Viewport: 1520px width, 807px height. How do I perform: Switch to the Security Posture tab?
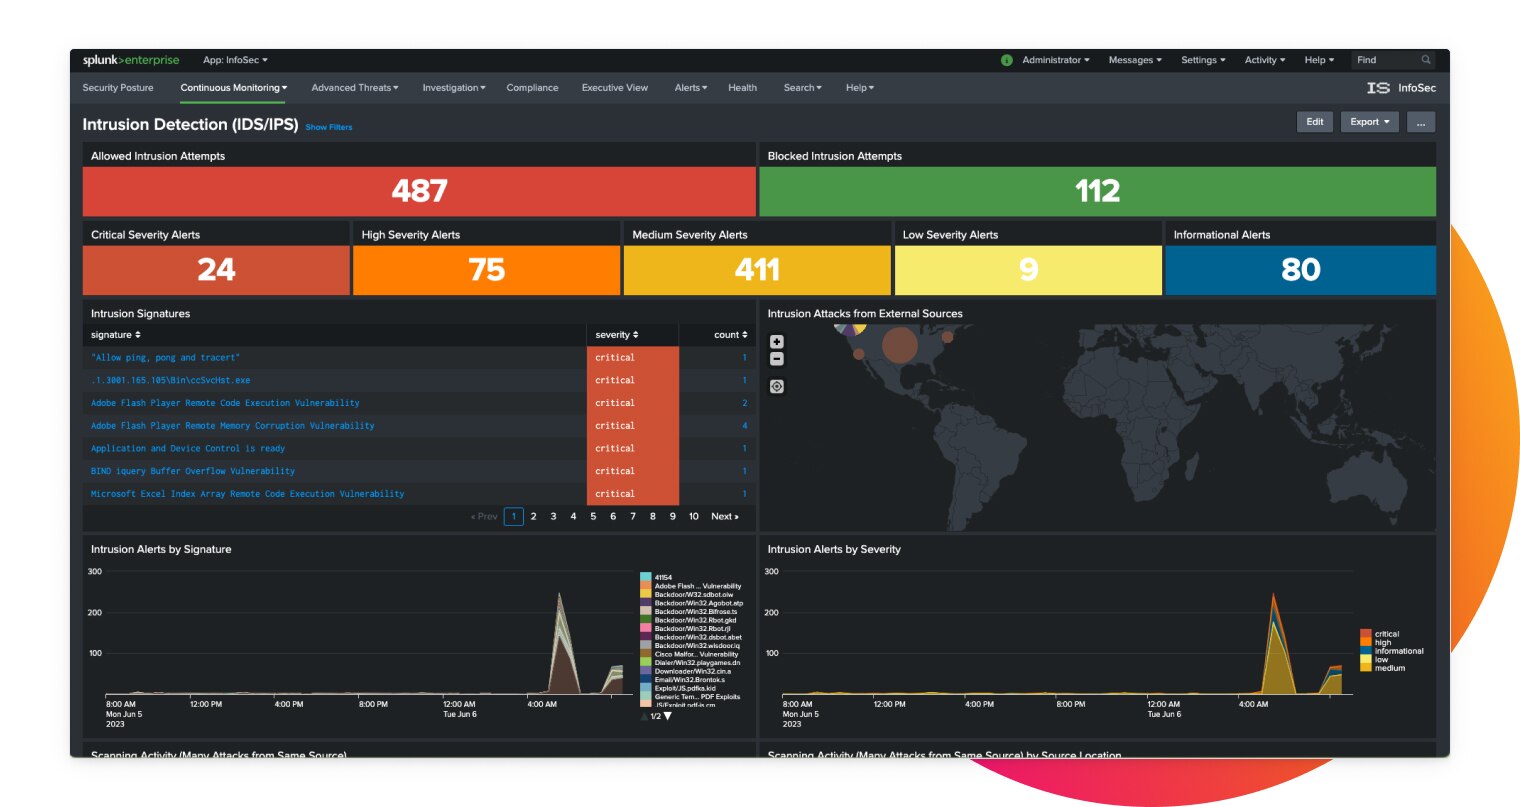coord(117,88)
